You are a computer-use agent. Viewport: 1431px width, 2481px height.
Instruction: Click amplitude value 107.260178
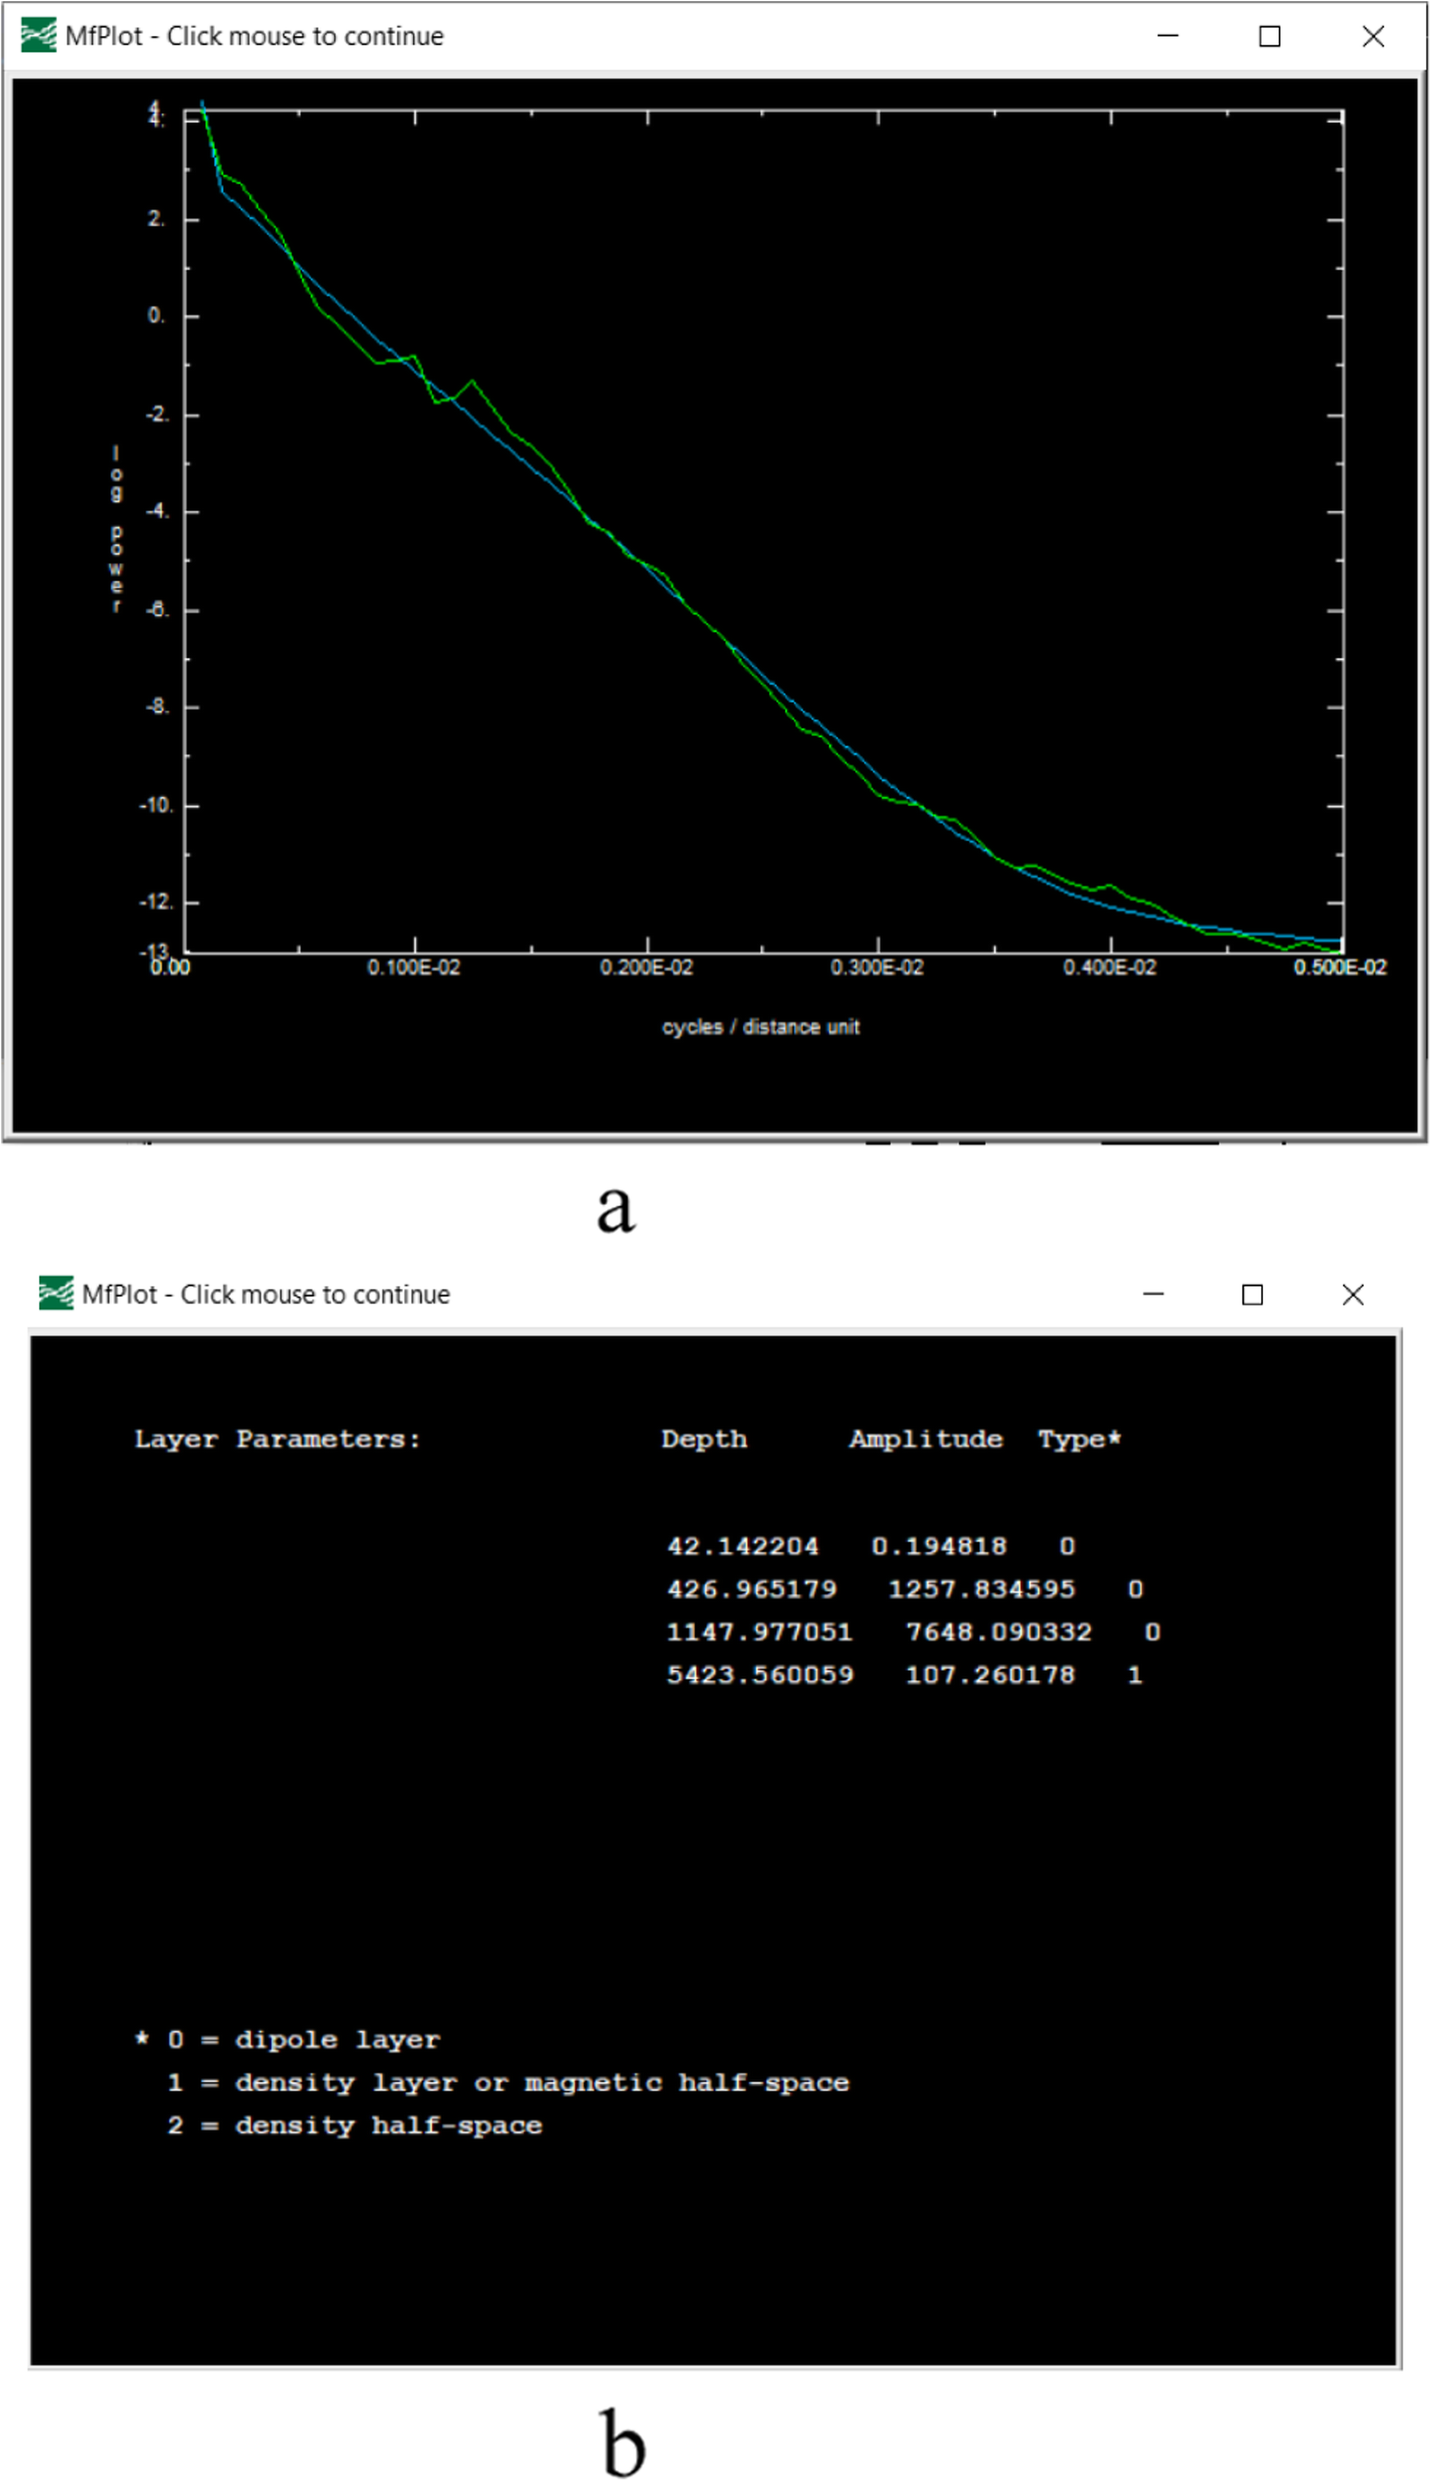990,1674
